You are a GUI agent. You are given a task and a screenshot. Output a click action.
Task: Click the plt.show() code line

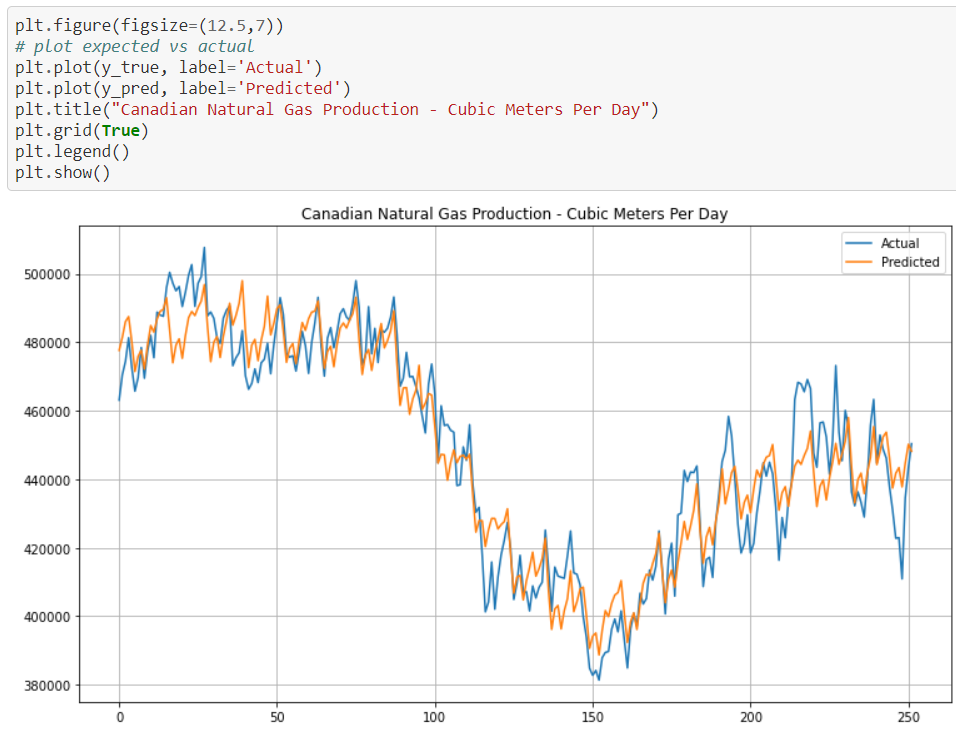tap(63, 172)
